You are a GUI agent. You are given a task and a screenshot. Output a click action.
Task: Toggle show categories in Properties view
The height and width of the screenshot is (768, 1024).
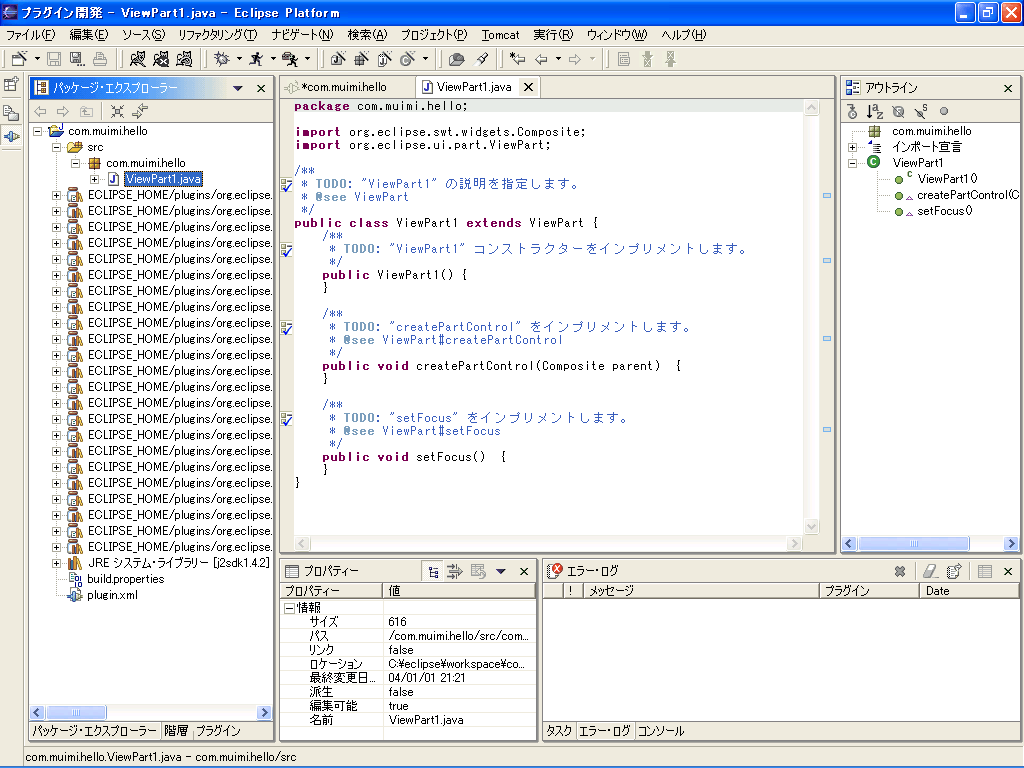coord(433,571)
